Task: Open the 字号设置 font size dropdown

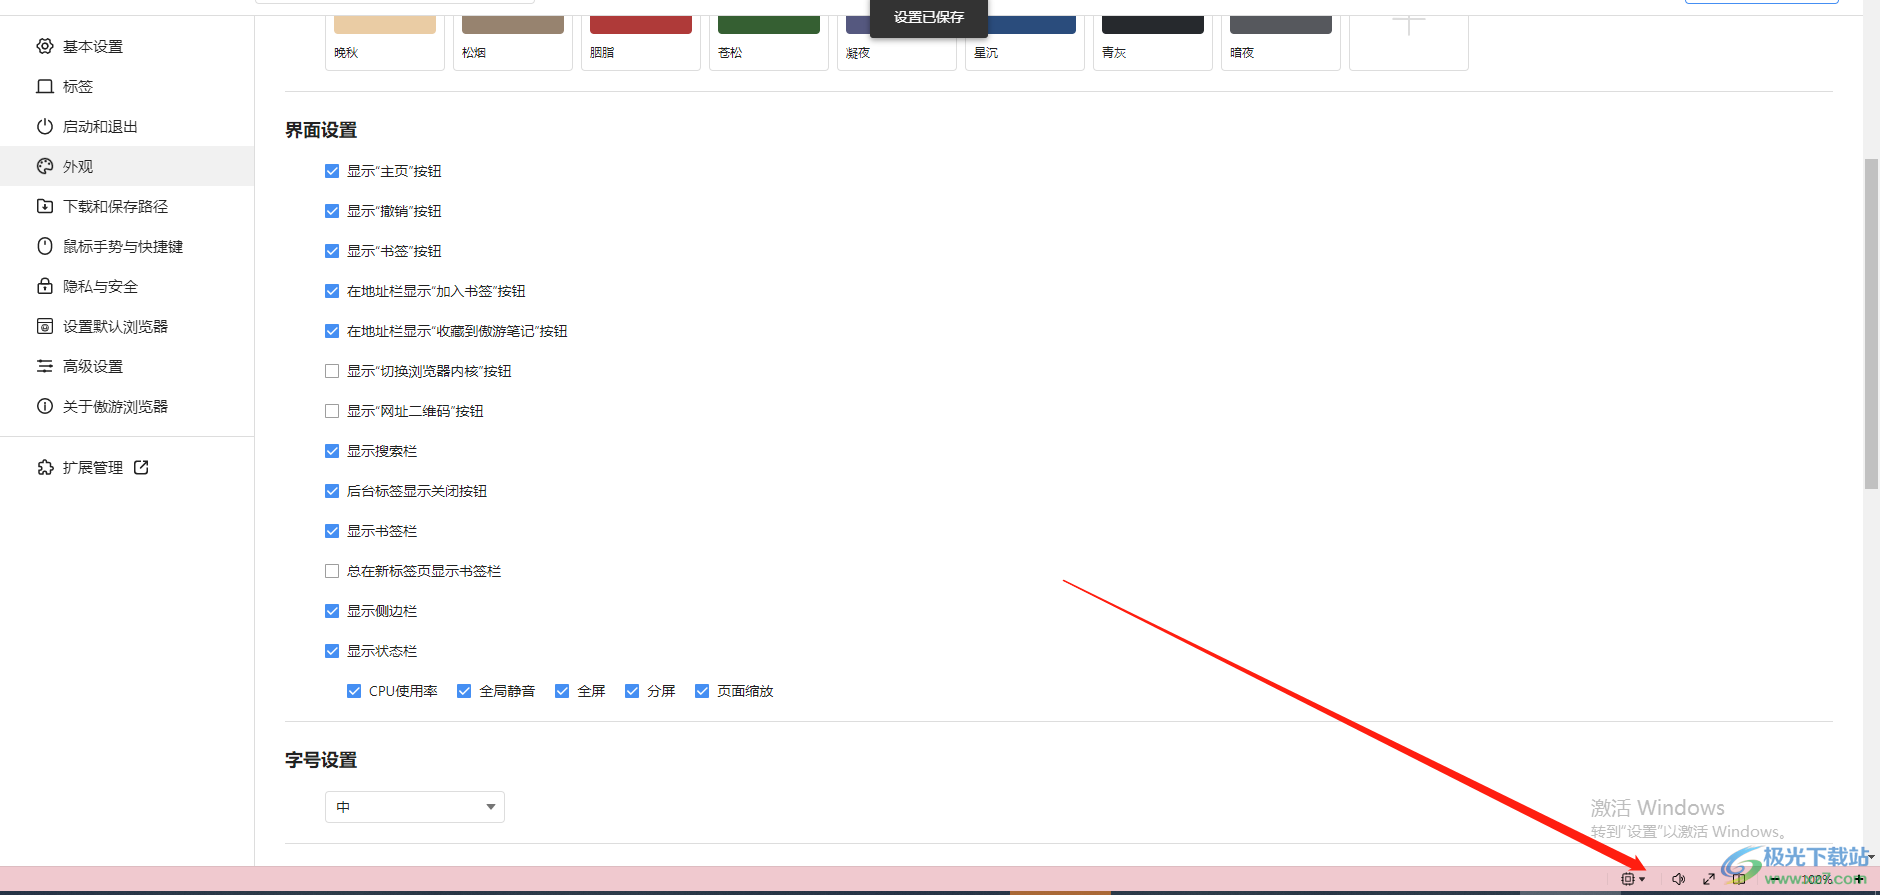Action: 415,807
